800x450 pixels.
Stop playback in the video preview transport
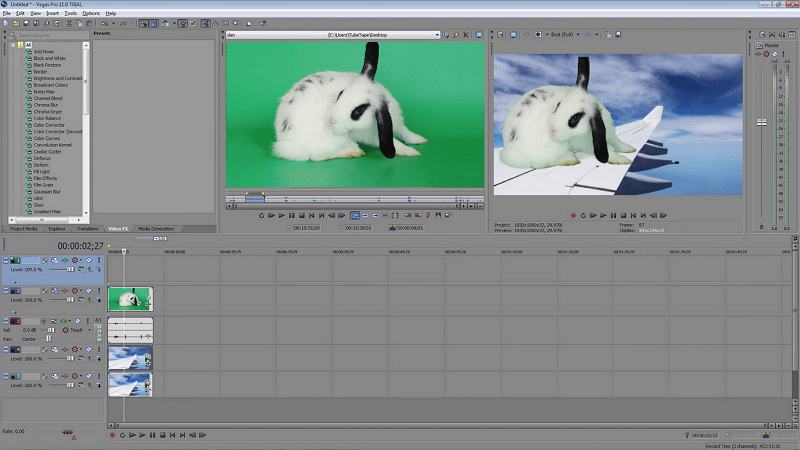623,216
